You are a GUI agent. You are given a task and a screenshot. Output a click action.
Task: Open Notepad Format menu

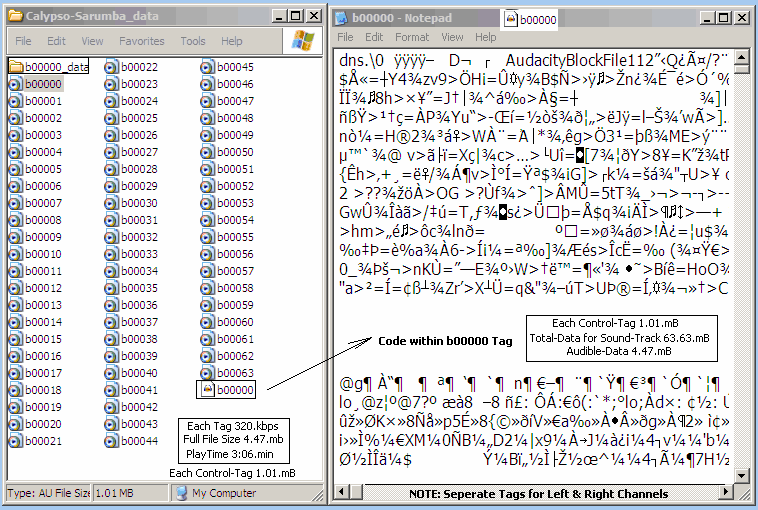[x=412, y=37]
